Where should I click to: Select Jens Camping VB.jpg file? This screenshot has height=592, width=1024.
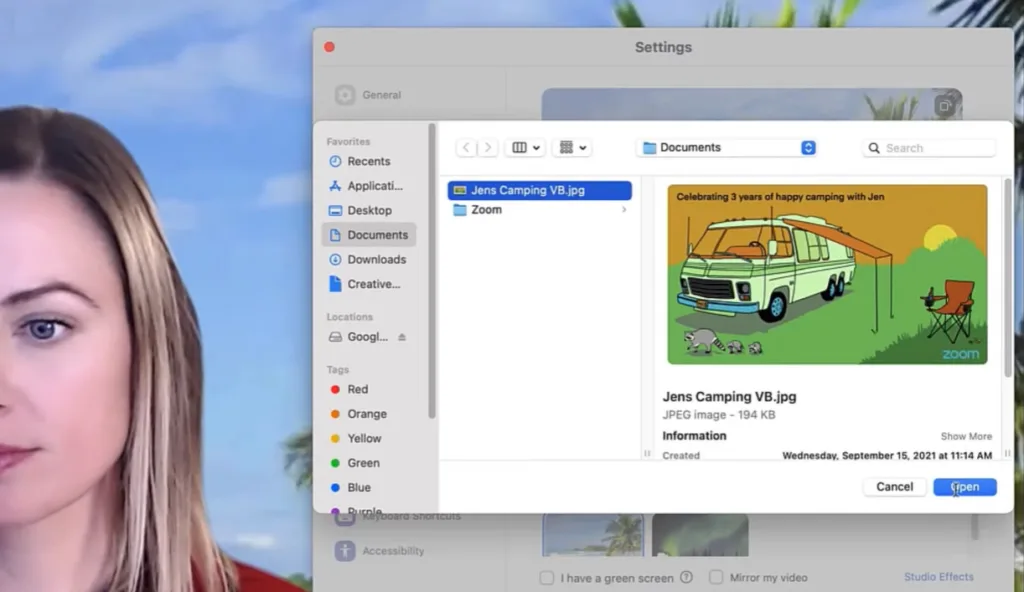click(x=528, y=190)
